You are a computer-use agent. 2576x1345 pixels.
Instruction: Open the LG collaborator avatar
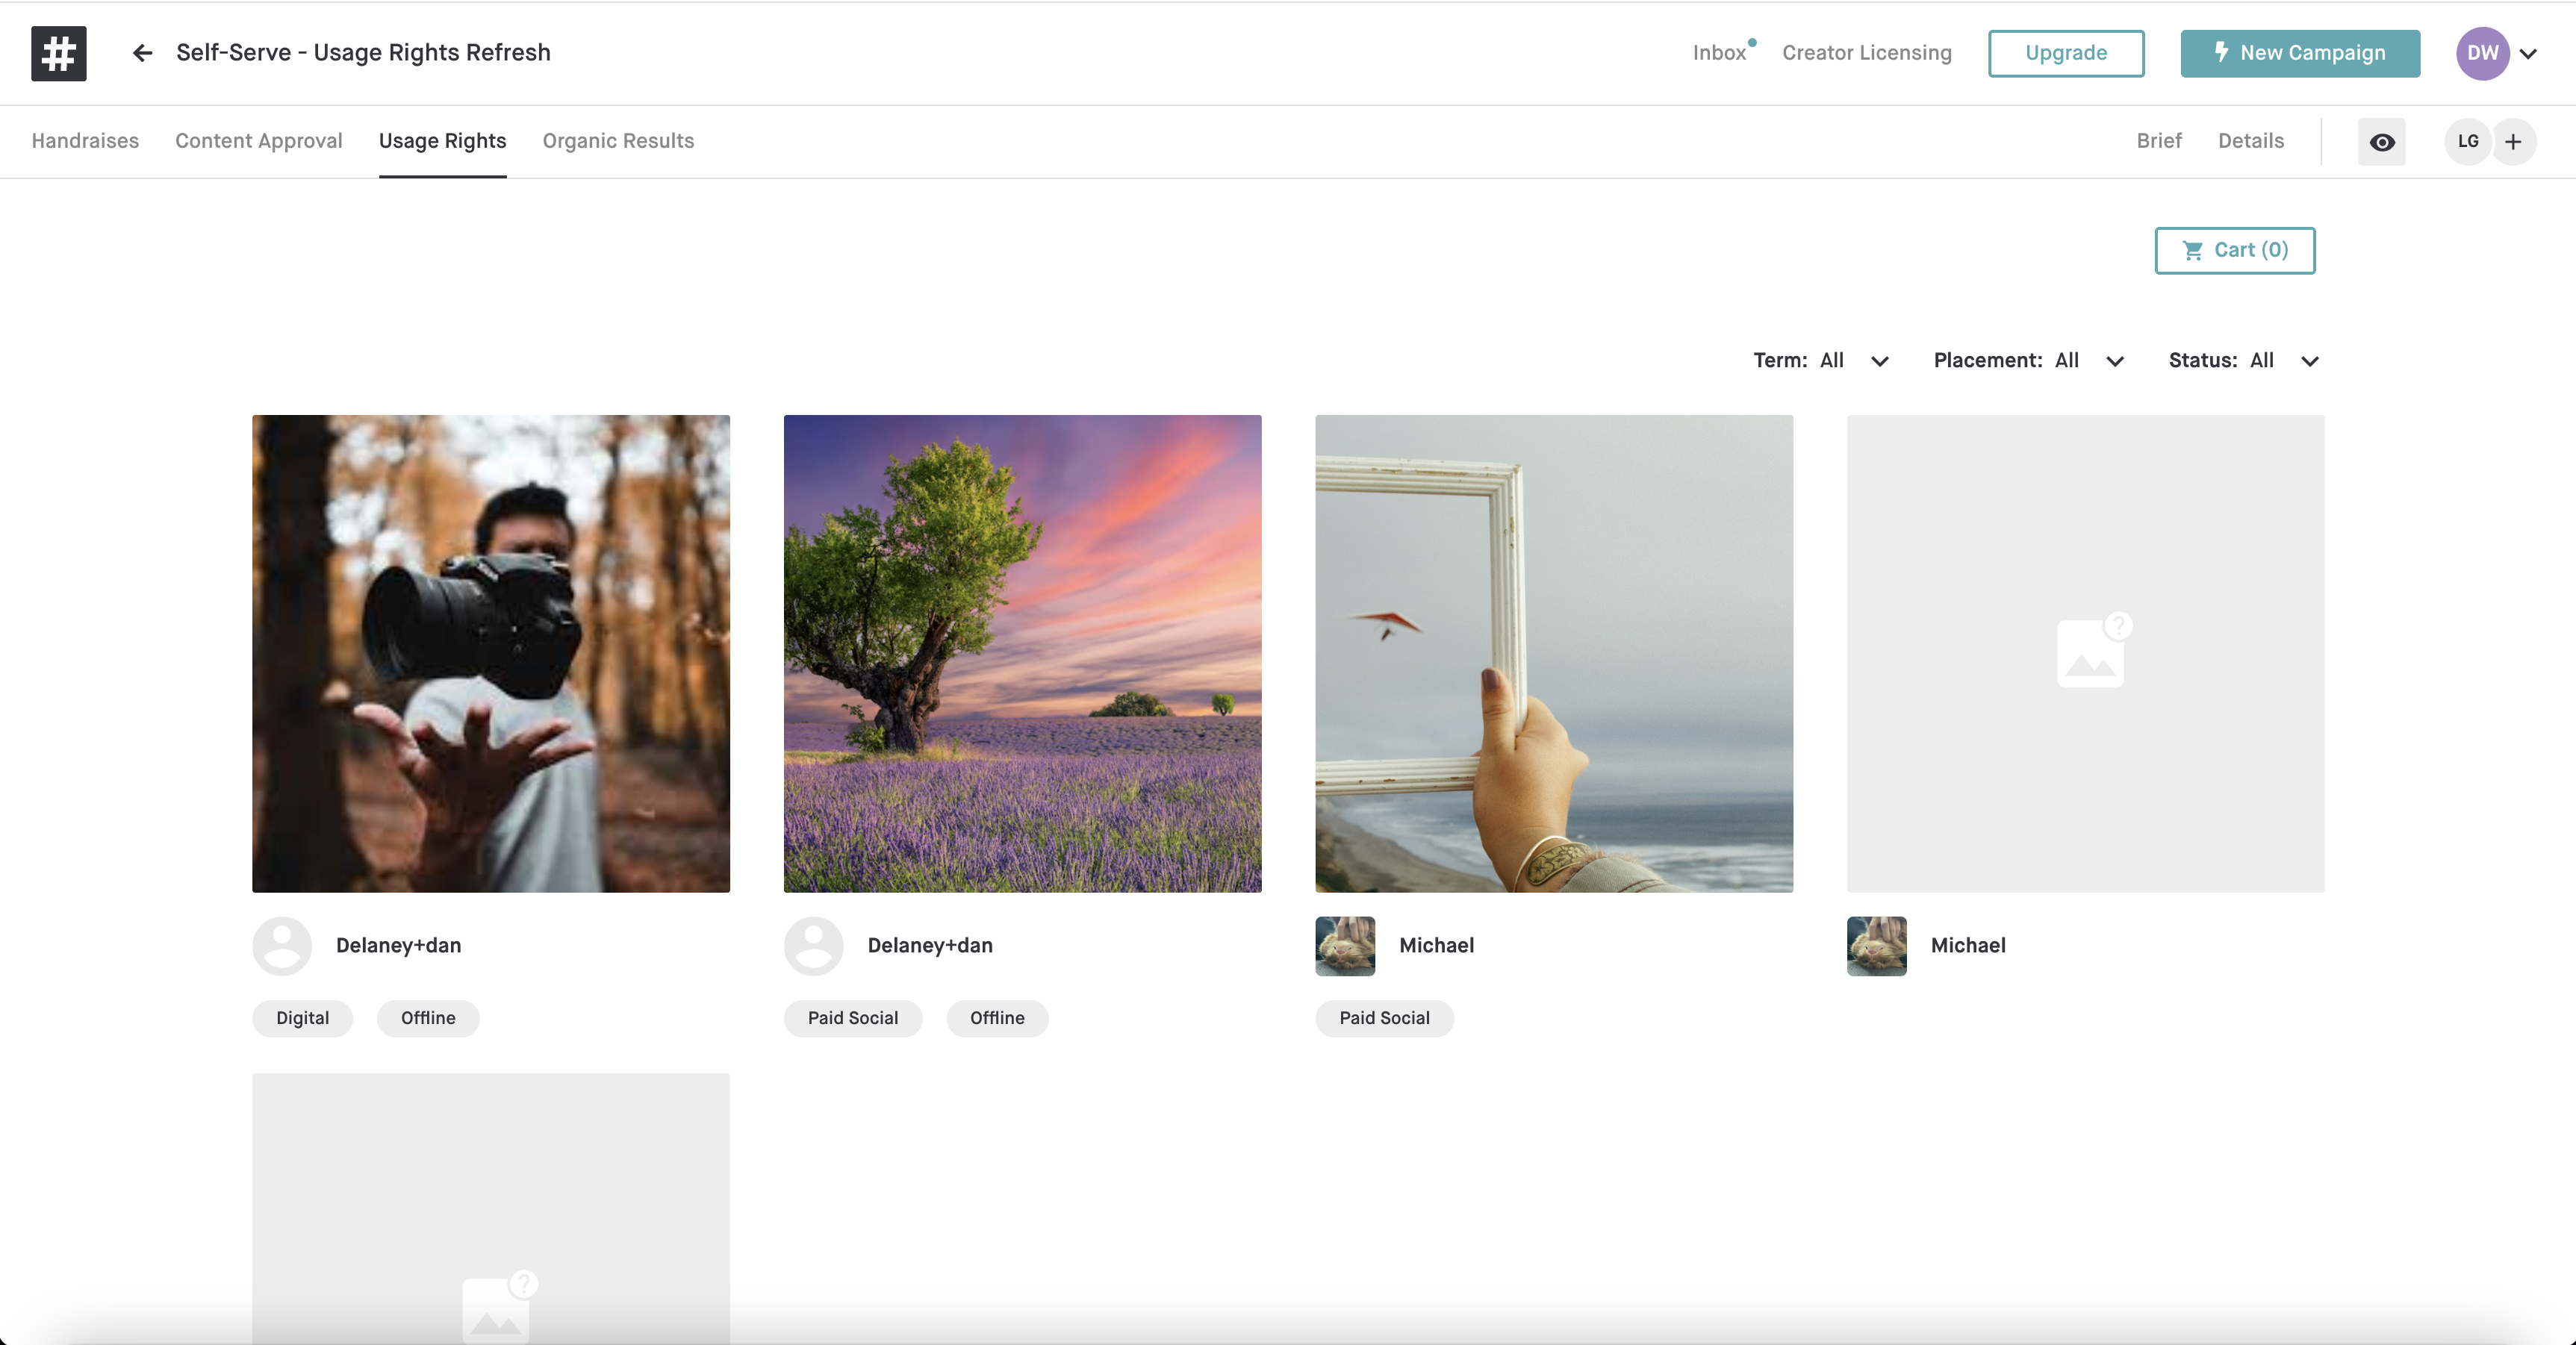2467,142
